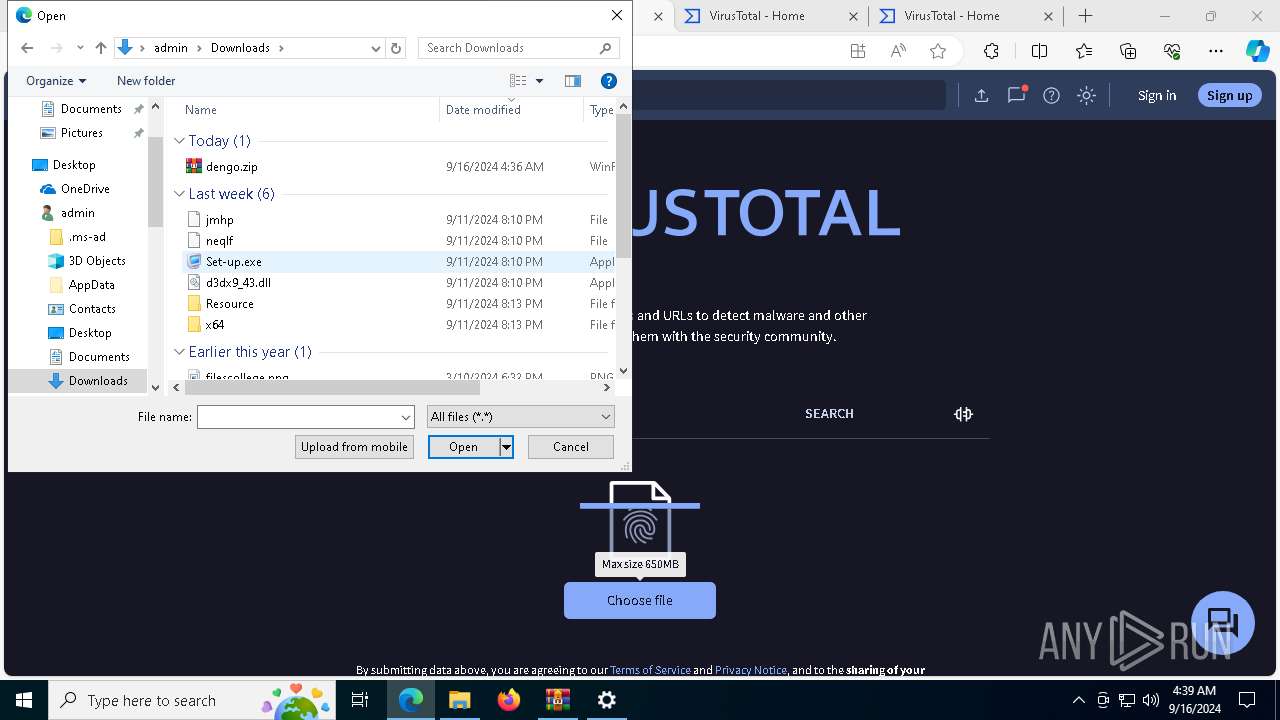1280x720 pixels.
Task: Click the Sign in link
Action: 1157,96
